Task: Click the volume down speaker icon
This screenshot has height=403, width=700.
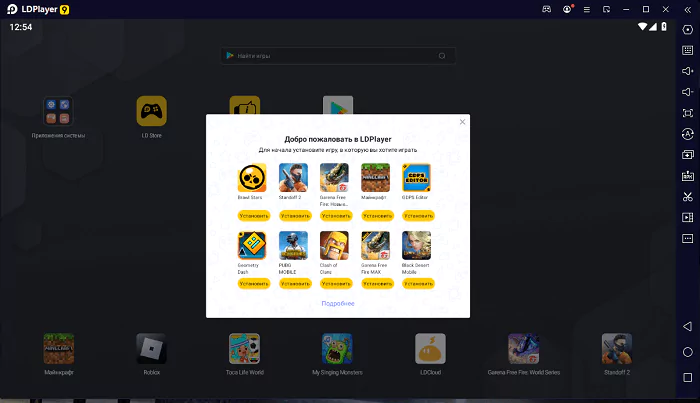Action: (688, 92)
